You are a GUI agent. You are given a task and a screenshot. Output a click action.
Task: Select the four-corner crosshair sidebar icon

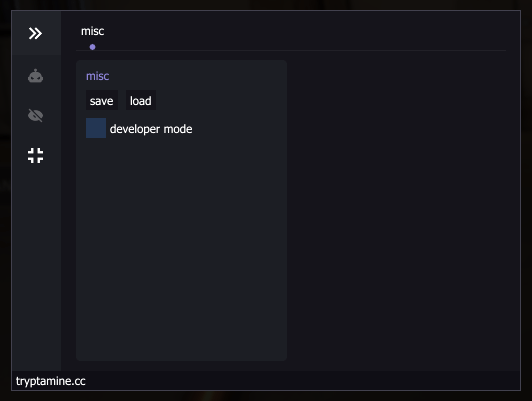35,155
